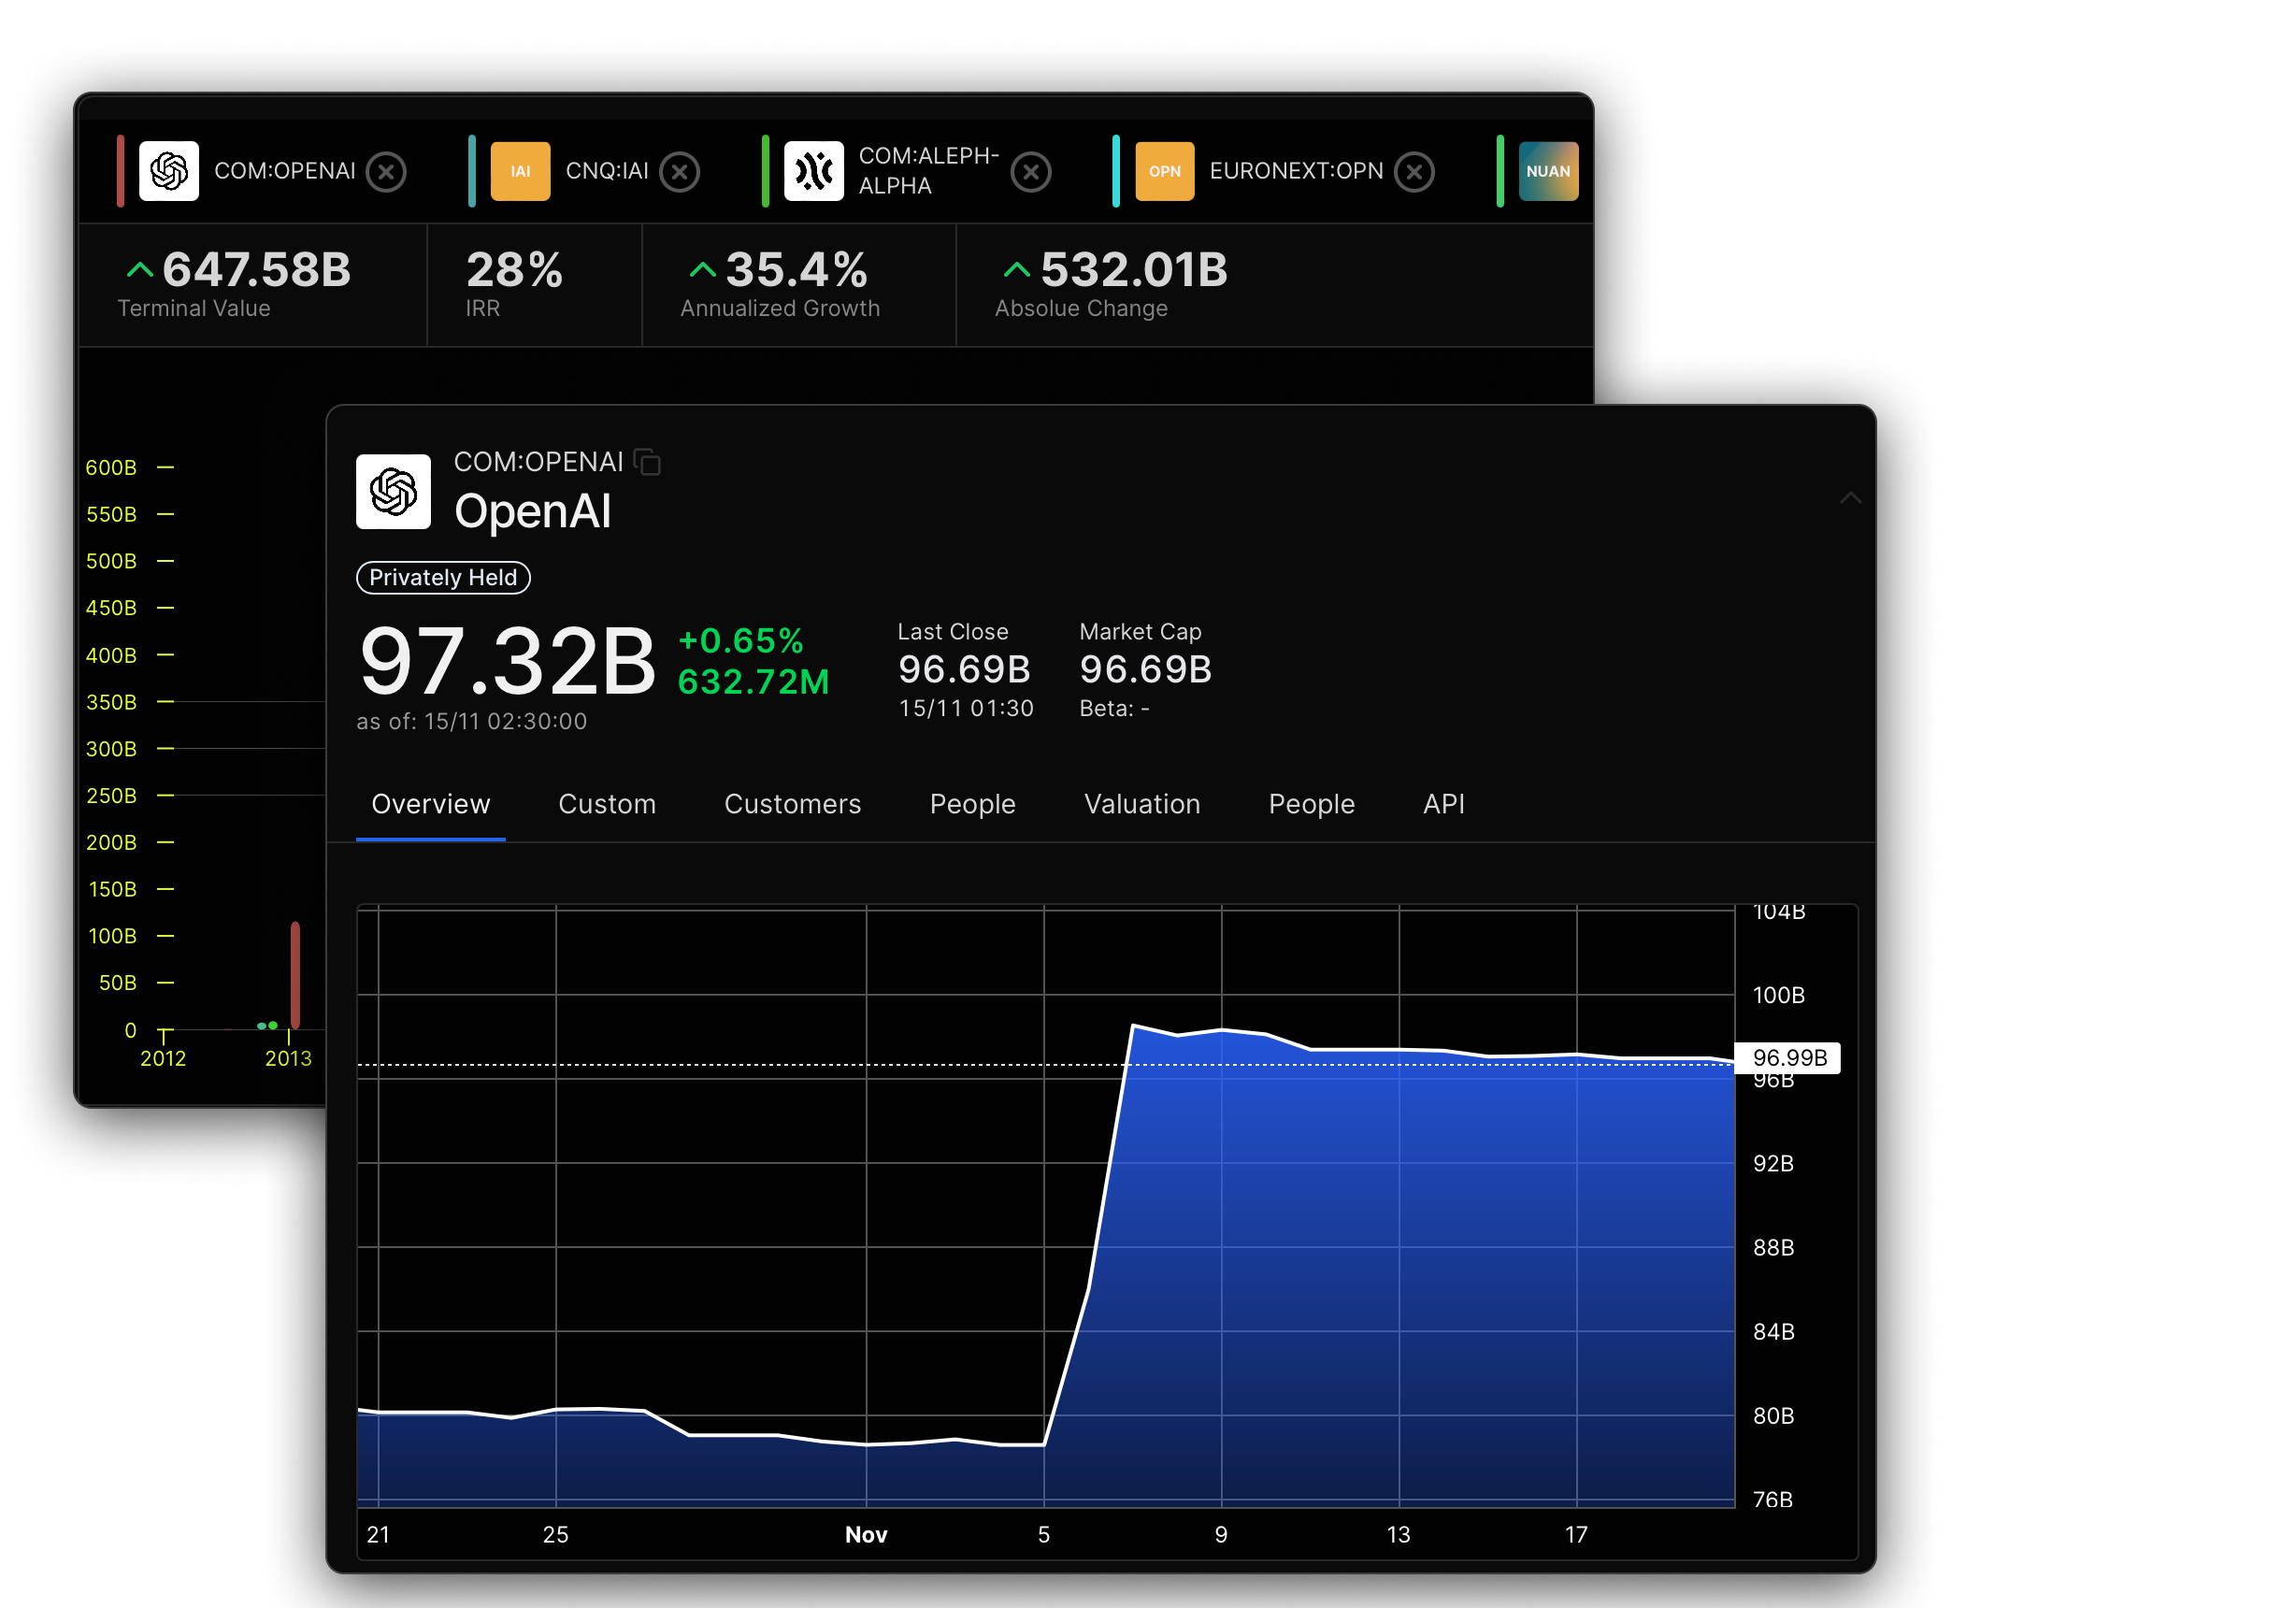Click the 96.99B price marker on chart
This screenshot has height=1608, width=2296.
click(x=1789, y=1058)
